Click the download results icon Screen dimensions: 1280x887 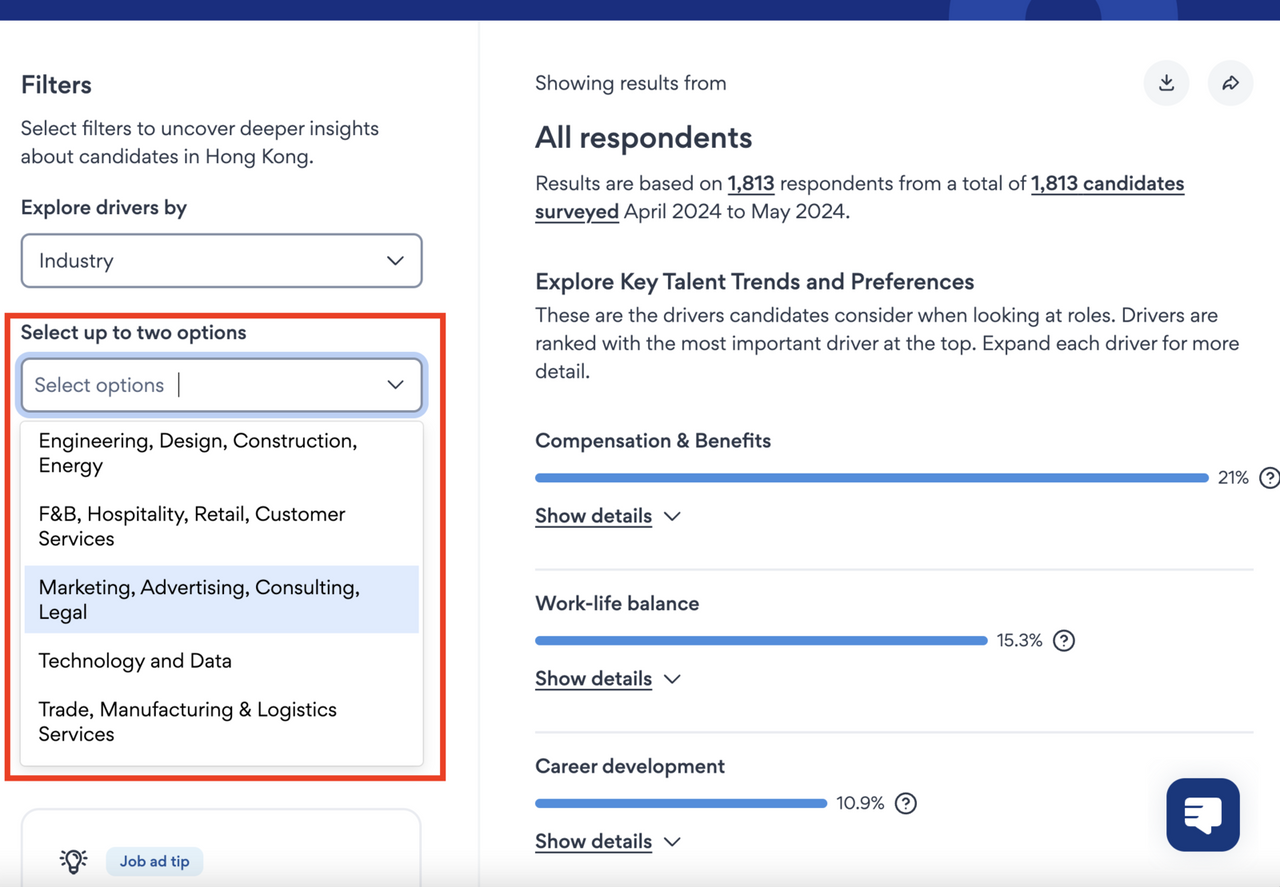click(x=1166, y=83)
